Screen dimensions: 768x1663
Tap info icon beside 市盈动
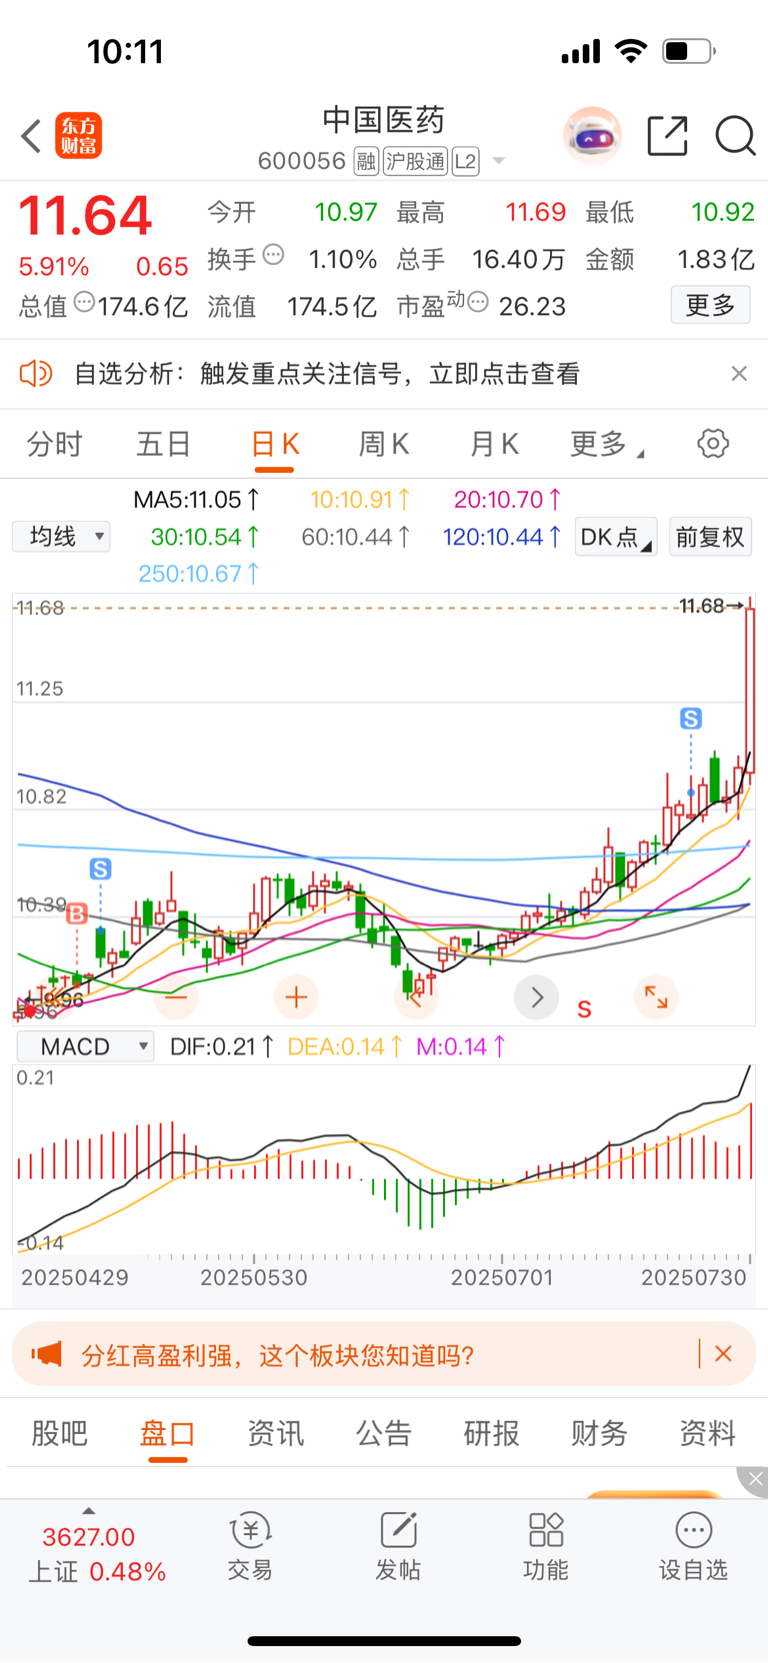[478, 302]
